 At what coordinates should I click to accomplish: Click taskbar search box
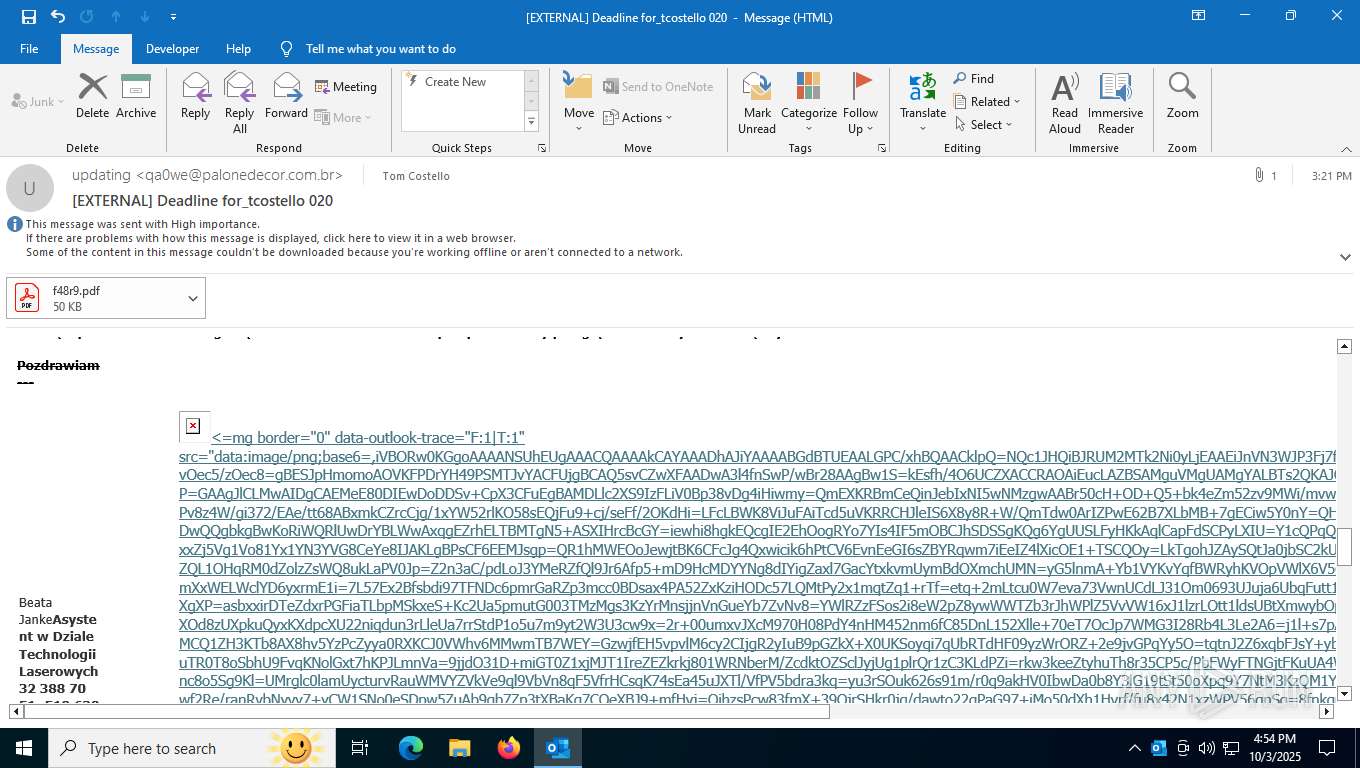192,748
